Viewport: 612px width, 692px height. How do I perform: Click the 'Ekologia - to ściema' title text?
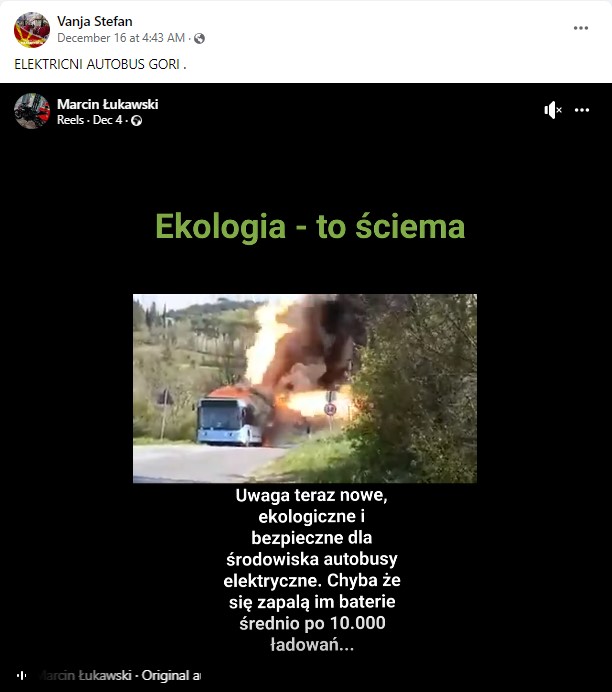coord(310,226)
